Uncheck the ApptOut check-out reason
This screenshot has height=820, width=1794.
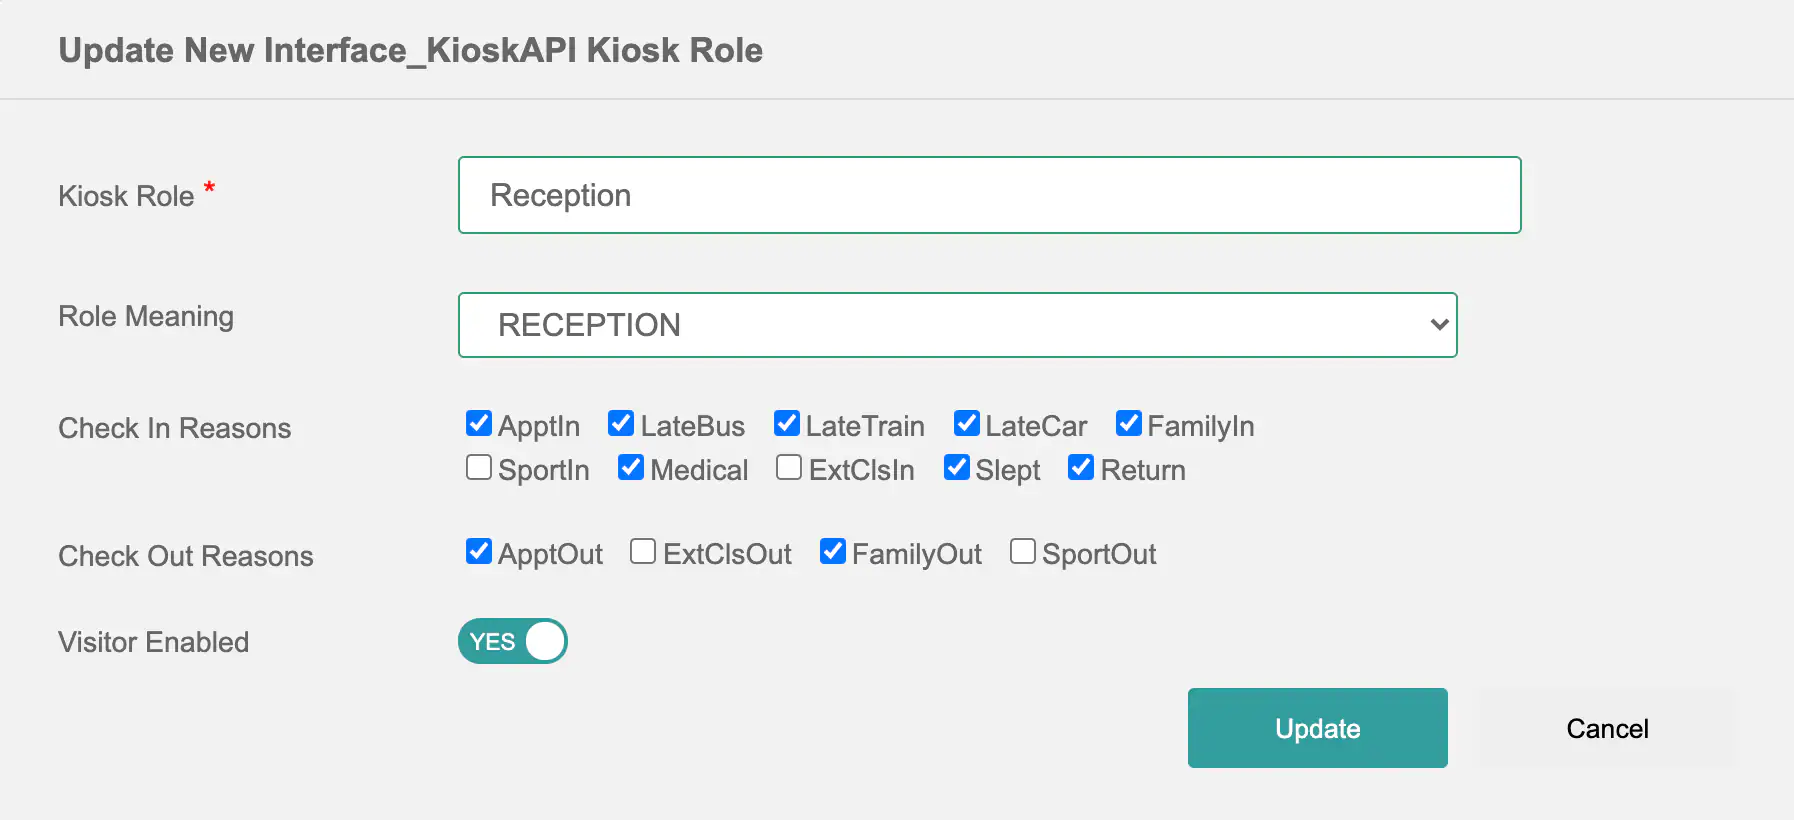[479, 552]
